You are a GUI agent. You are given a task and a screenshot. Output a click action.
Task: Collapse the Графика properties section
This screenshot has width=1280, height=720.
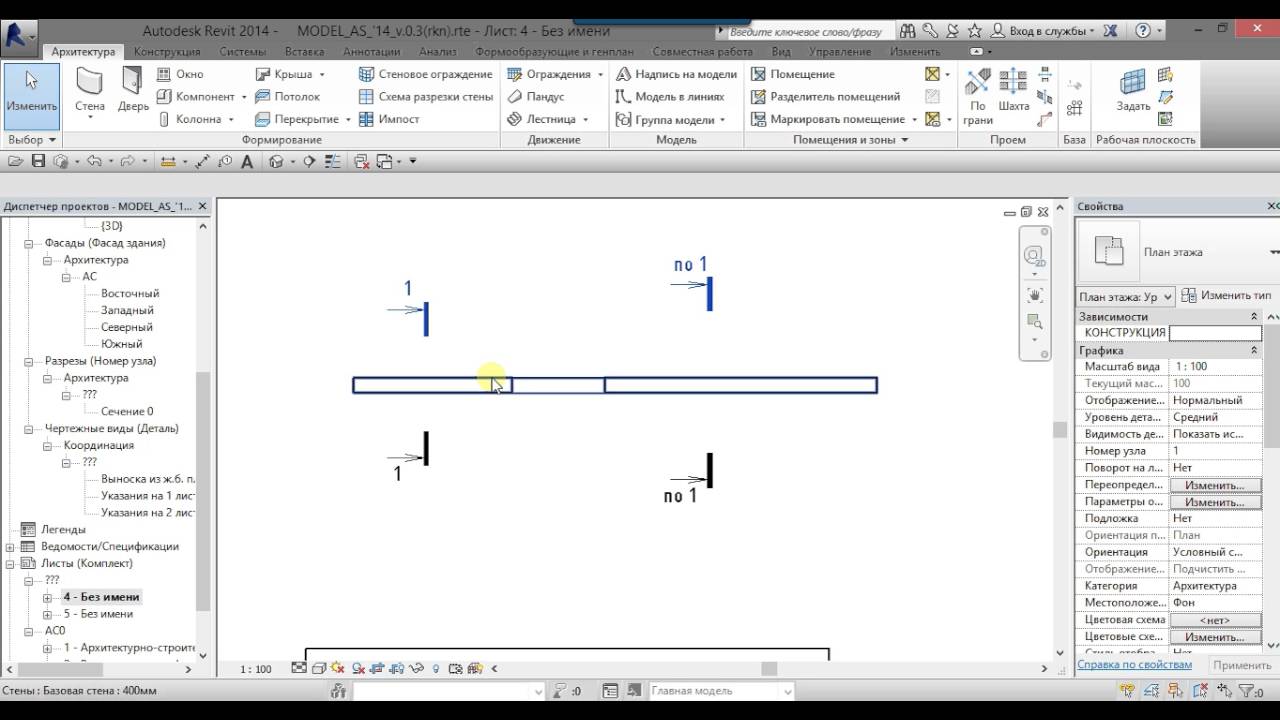[1254, 351]
